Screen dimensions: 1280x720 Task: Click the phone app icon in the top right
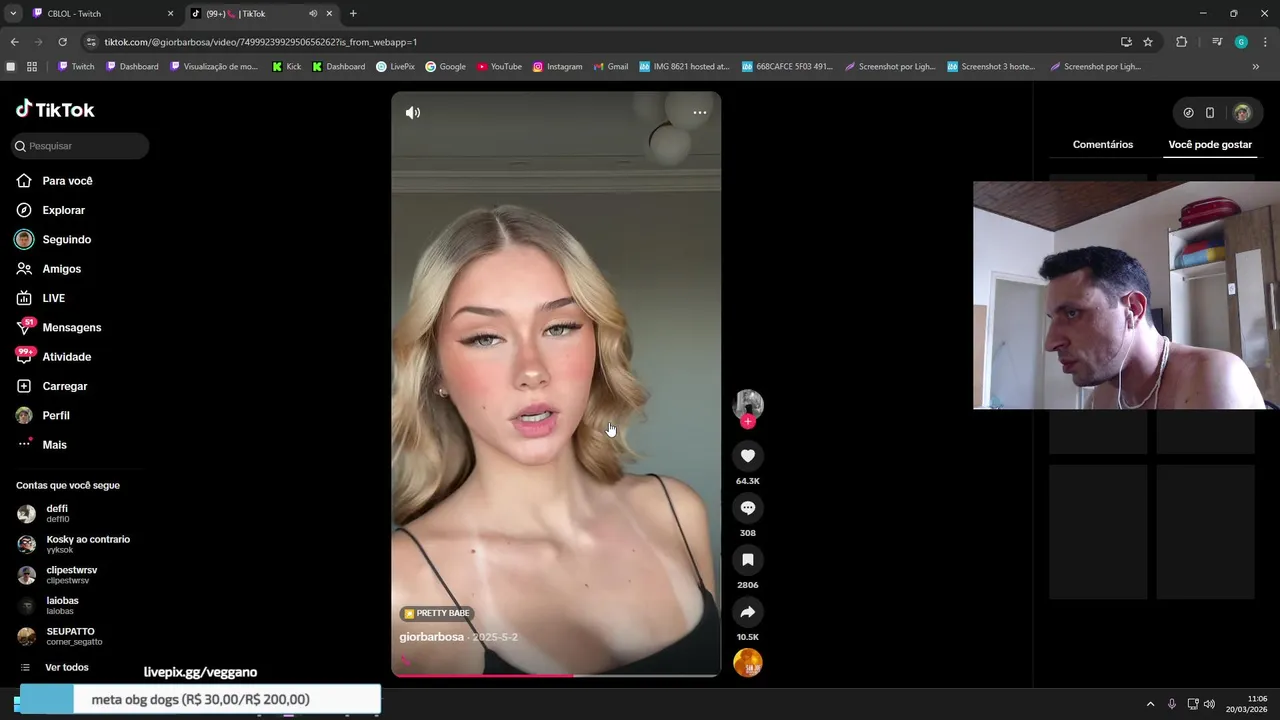1210,113
